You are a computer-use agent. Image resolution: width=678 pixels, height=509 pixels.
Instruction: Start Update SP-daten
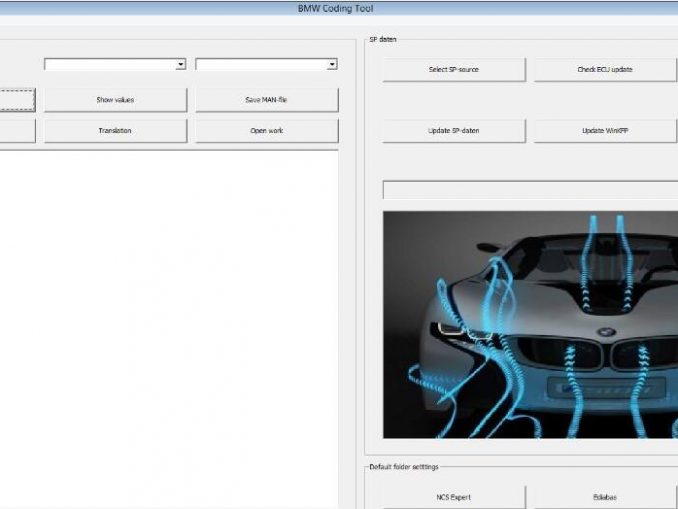(x=454, y=131)
